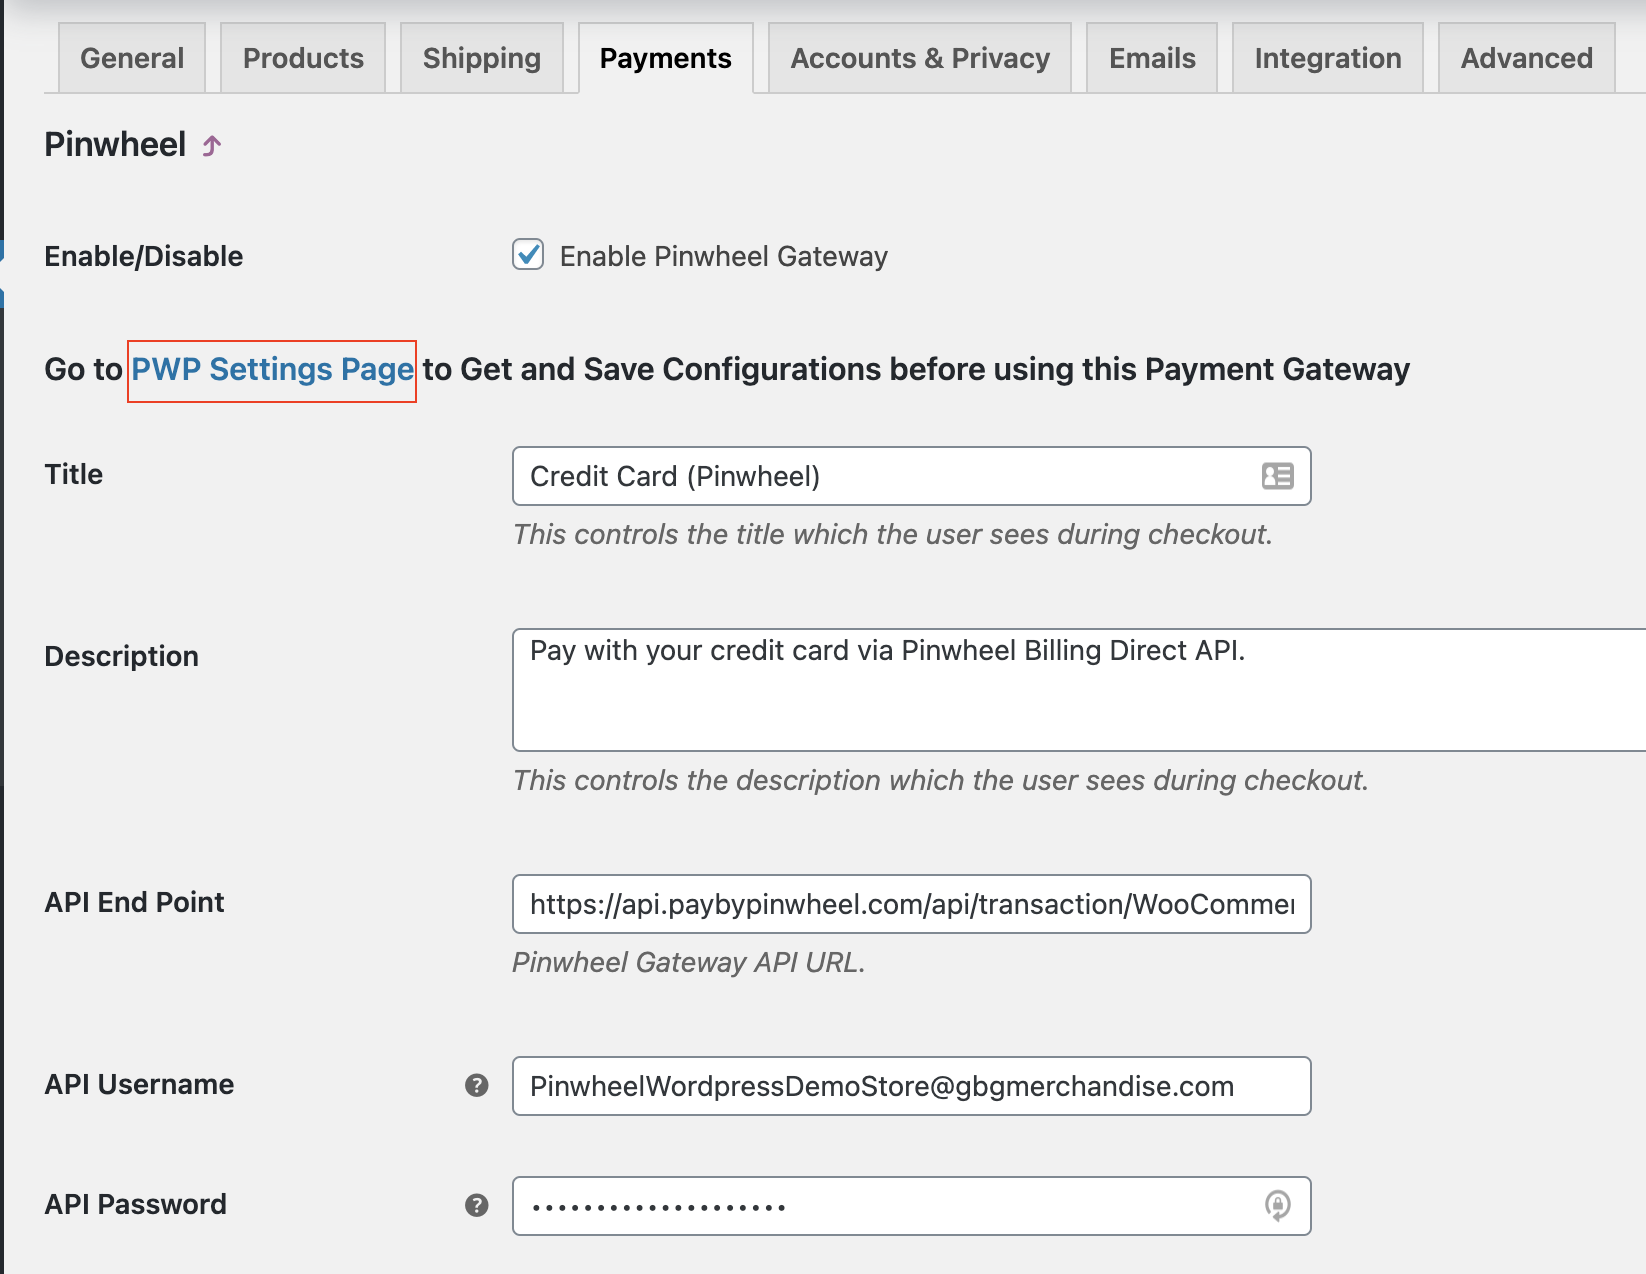Click the help icon beside API Password
1646x1274 pixels.
click(477, 1205)
